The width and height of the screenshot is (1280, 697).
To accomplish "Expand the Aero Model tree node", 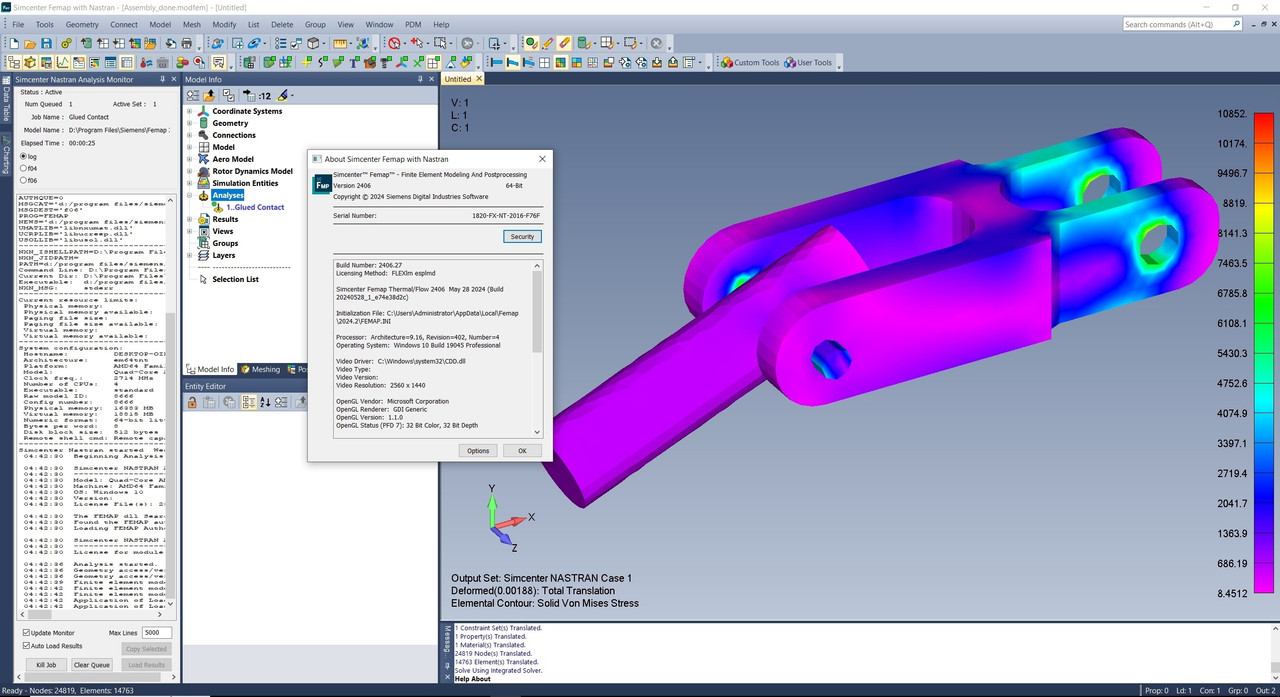I will 189,159.
